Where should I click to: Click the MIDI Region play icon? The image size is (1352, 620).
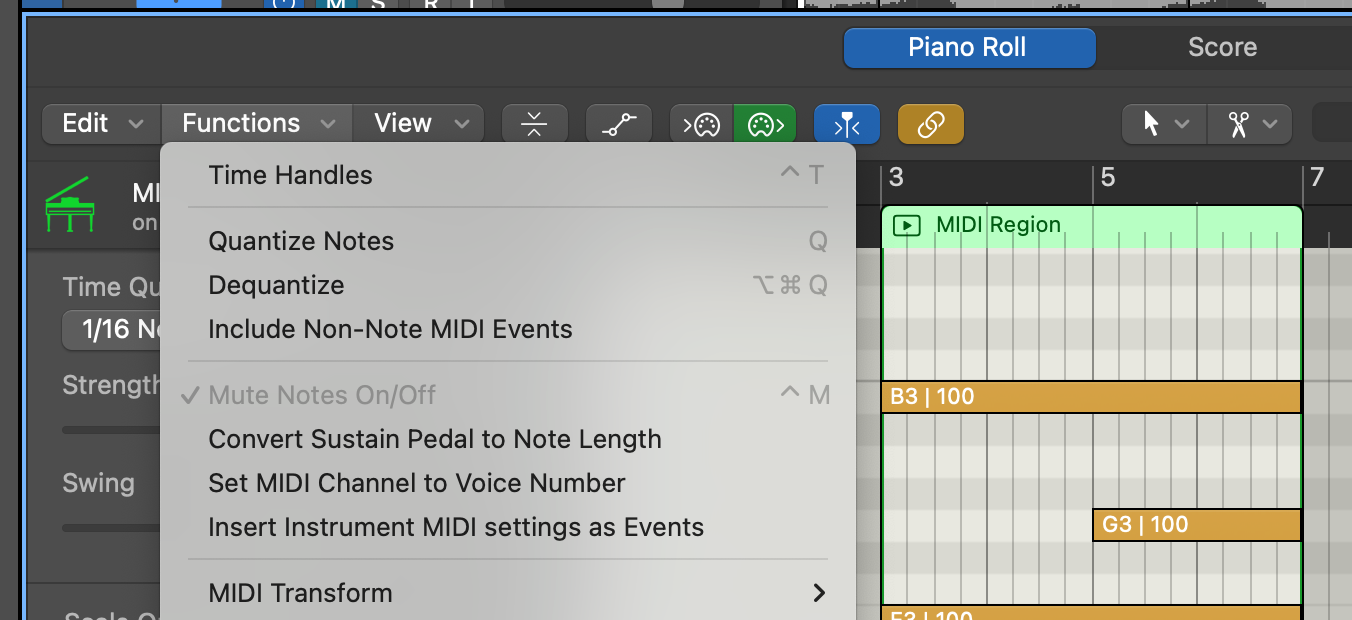click(x=906, y=225)
